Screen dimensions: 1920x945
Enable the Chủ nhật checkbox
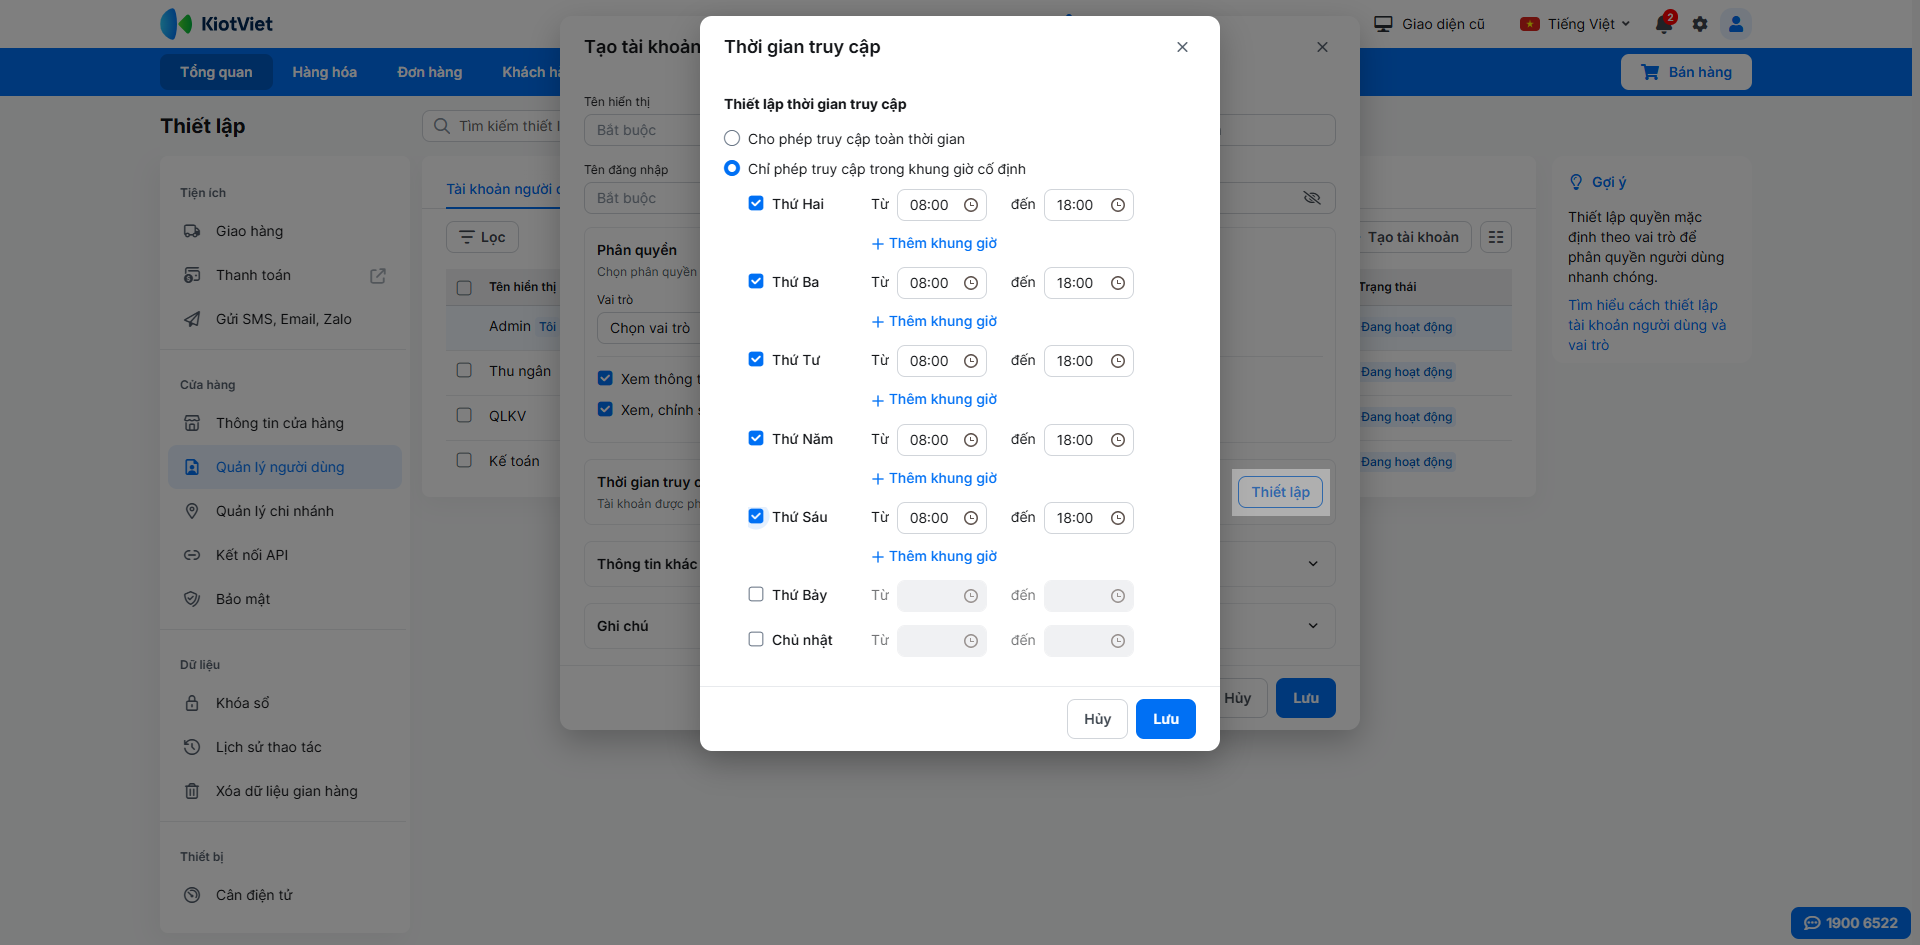coord(756,640)
